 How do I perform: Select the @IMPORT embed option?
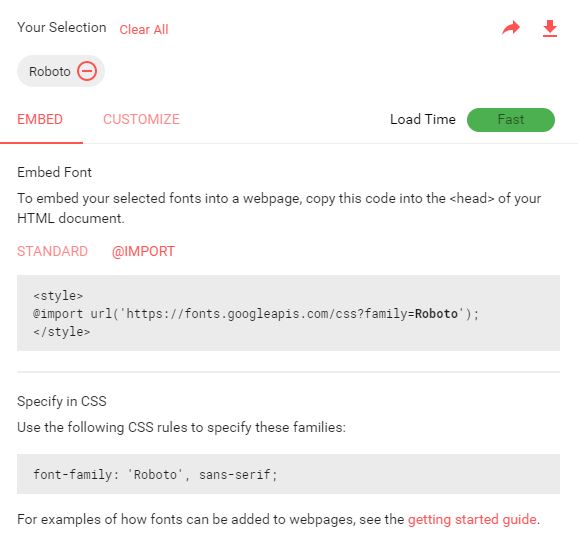[x=143, y=251]
